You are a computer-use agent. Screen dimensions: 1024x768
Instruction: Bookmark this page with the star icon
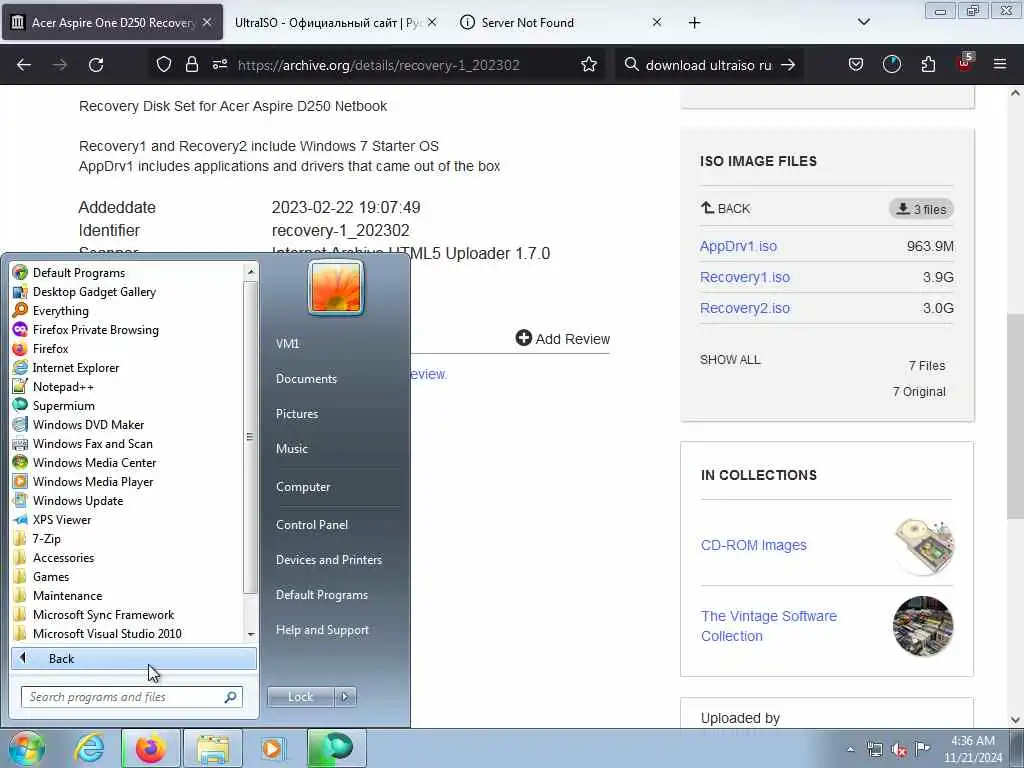(589, 65)
